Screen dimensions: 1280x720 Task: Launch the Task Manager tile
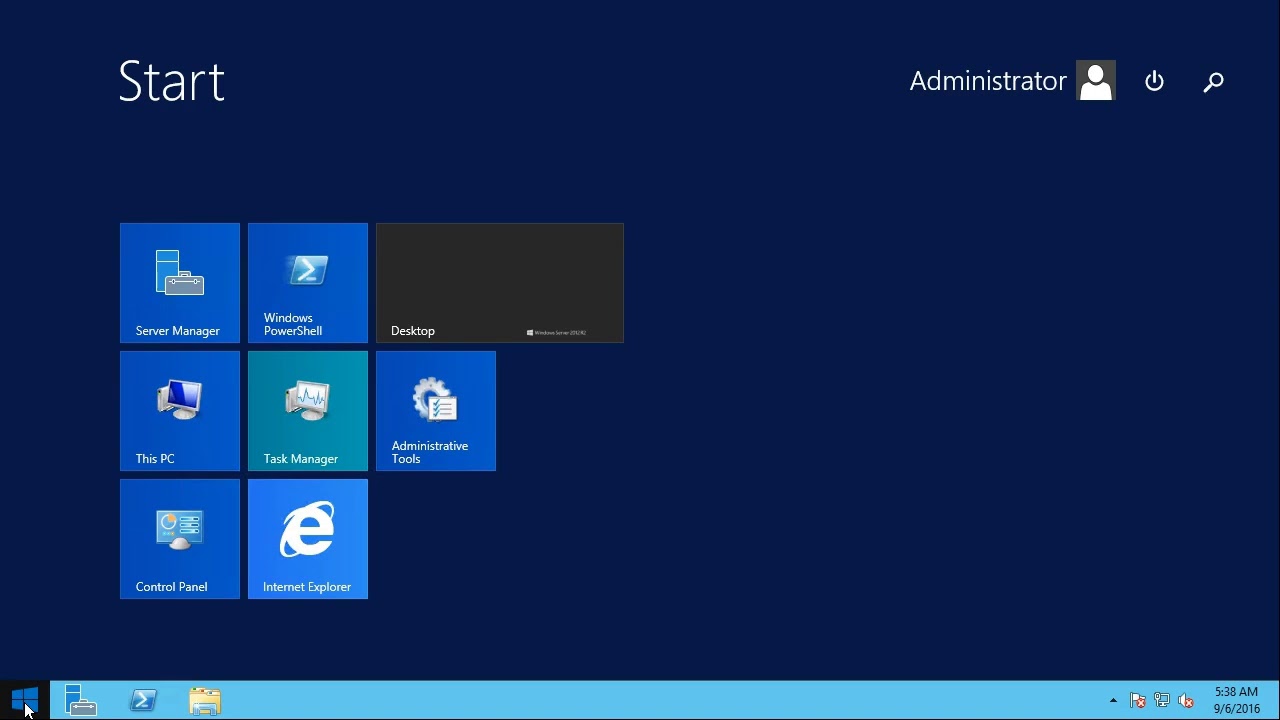(x=308, y=411)
